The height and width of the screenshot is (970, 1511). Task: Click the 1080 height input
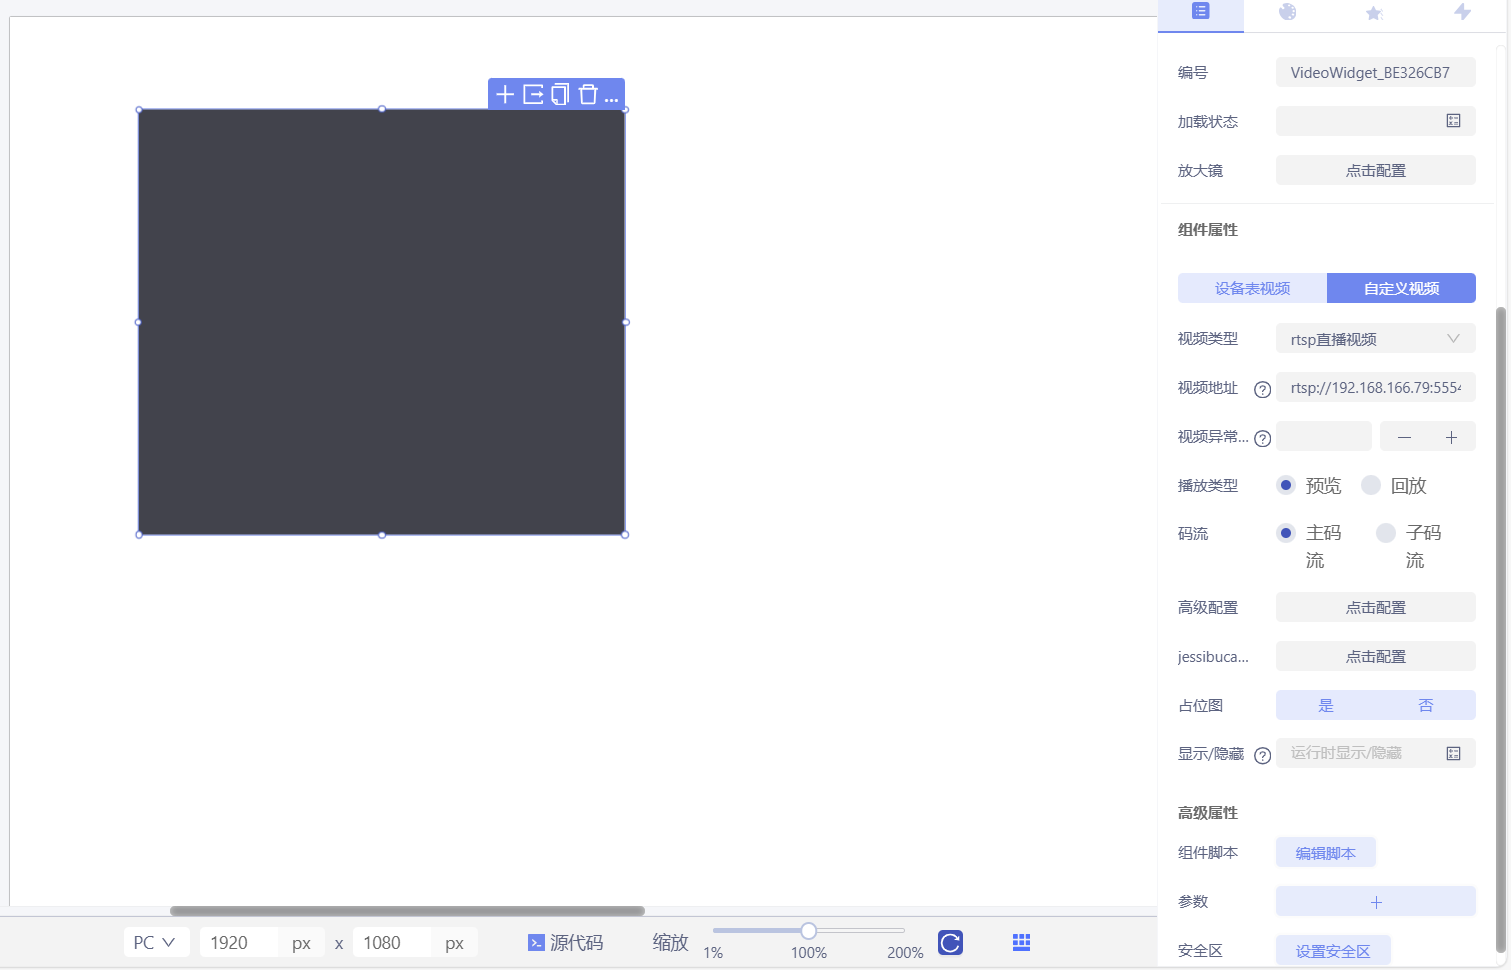pos(392,942)
